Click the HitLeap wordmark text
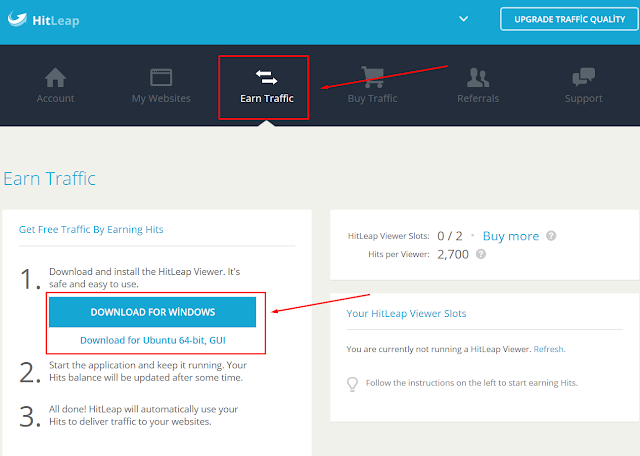Screen dimensions: 640x456 pyautogui.click(x=56, y=20)
